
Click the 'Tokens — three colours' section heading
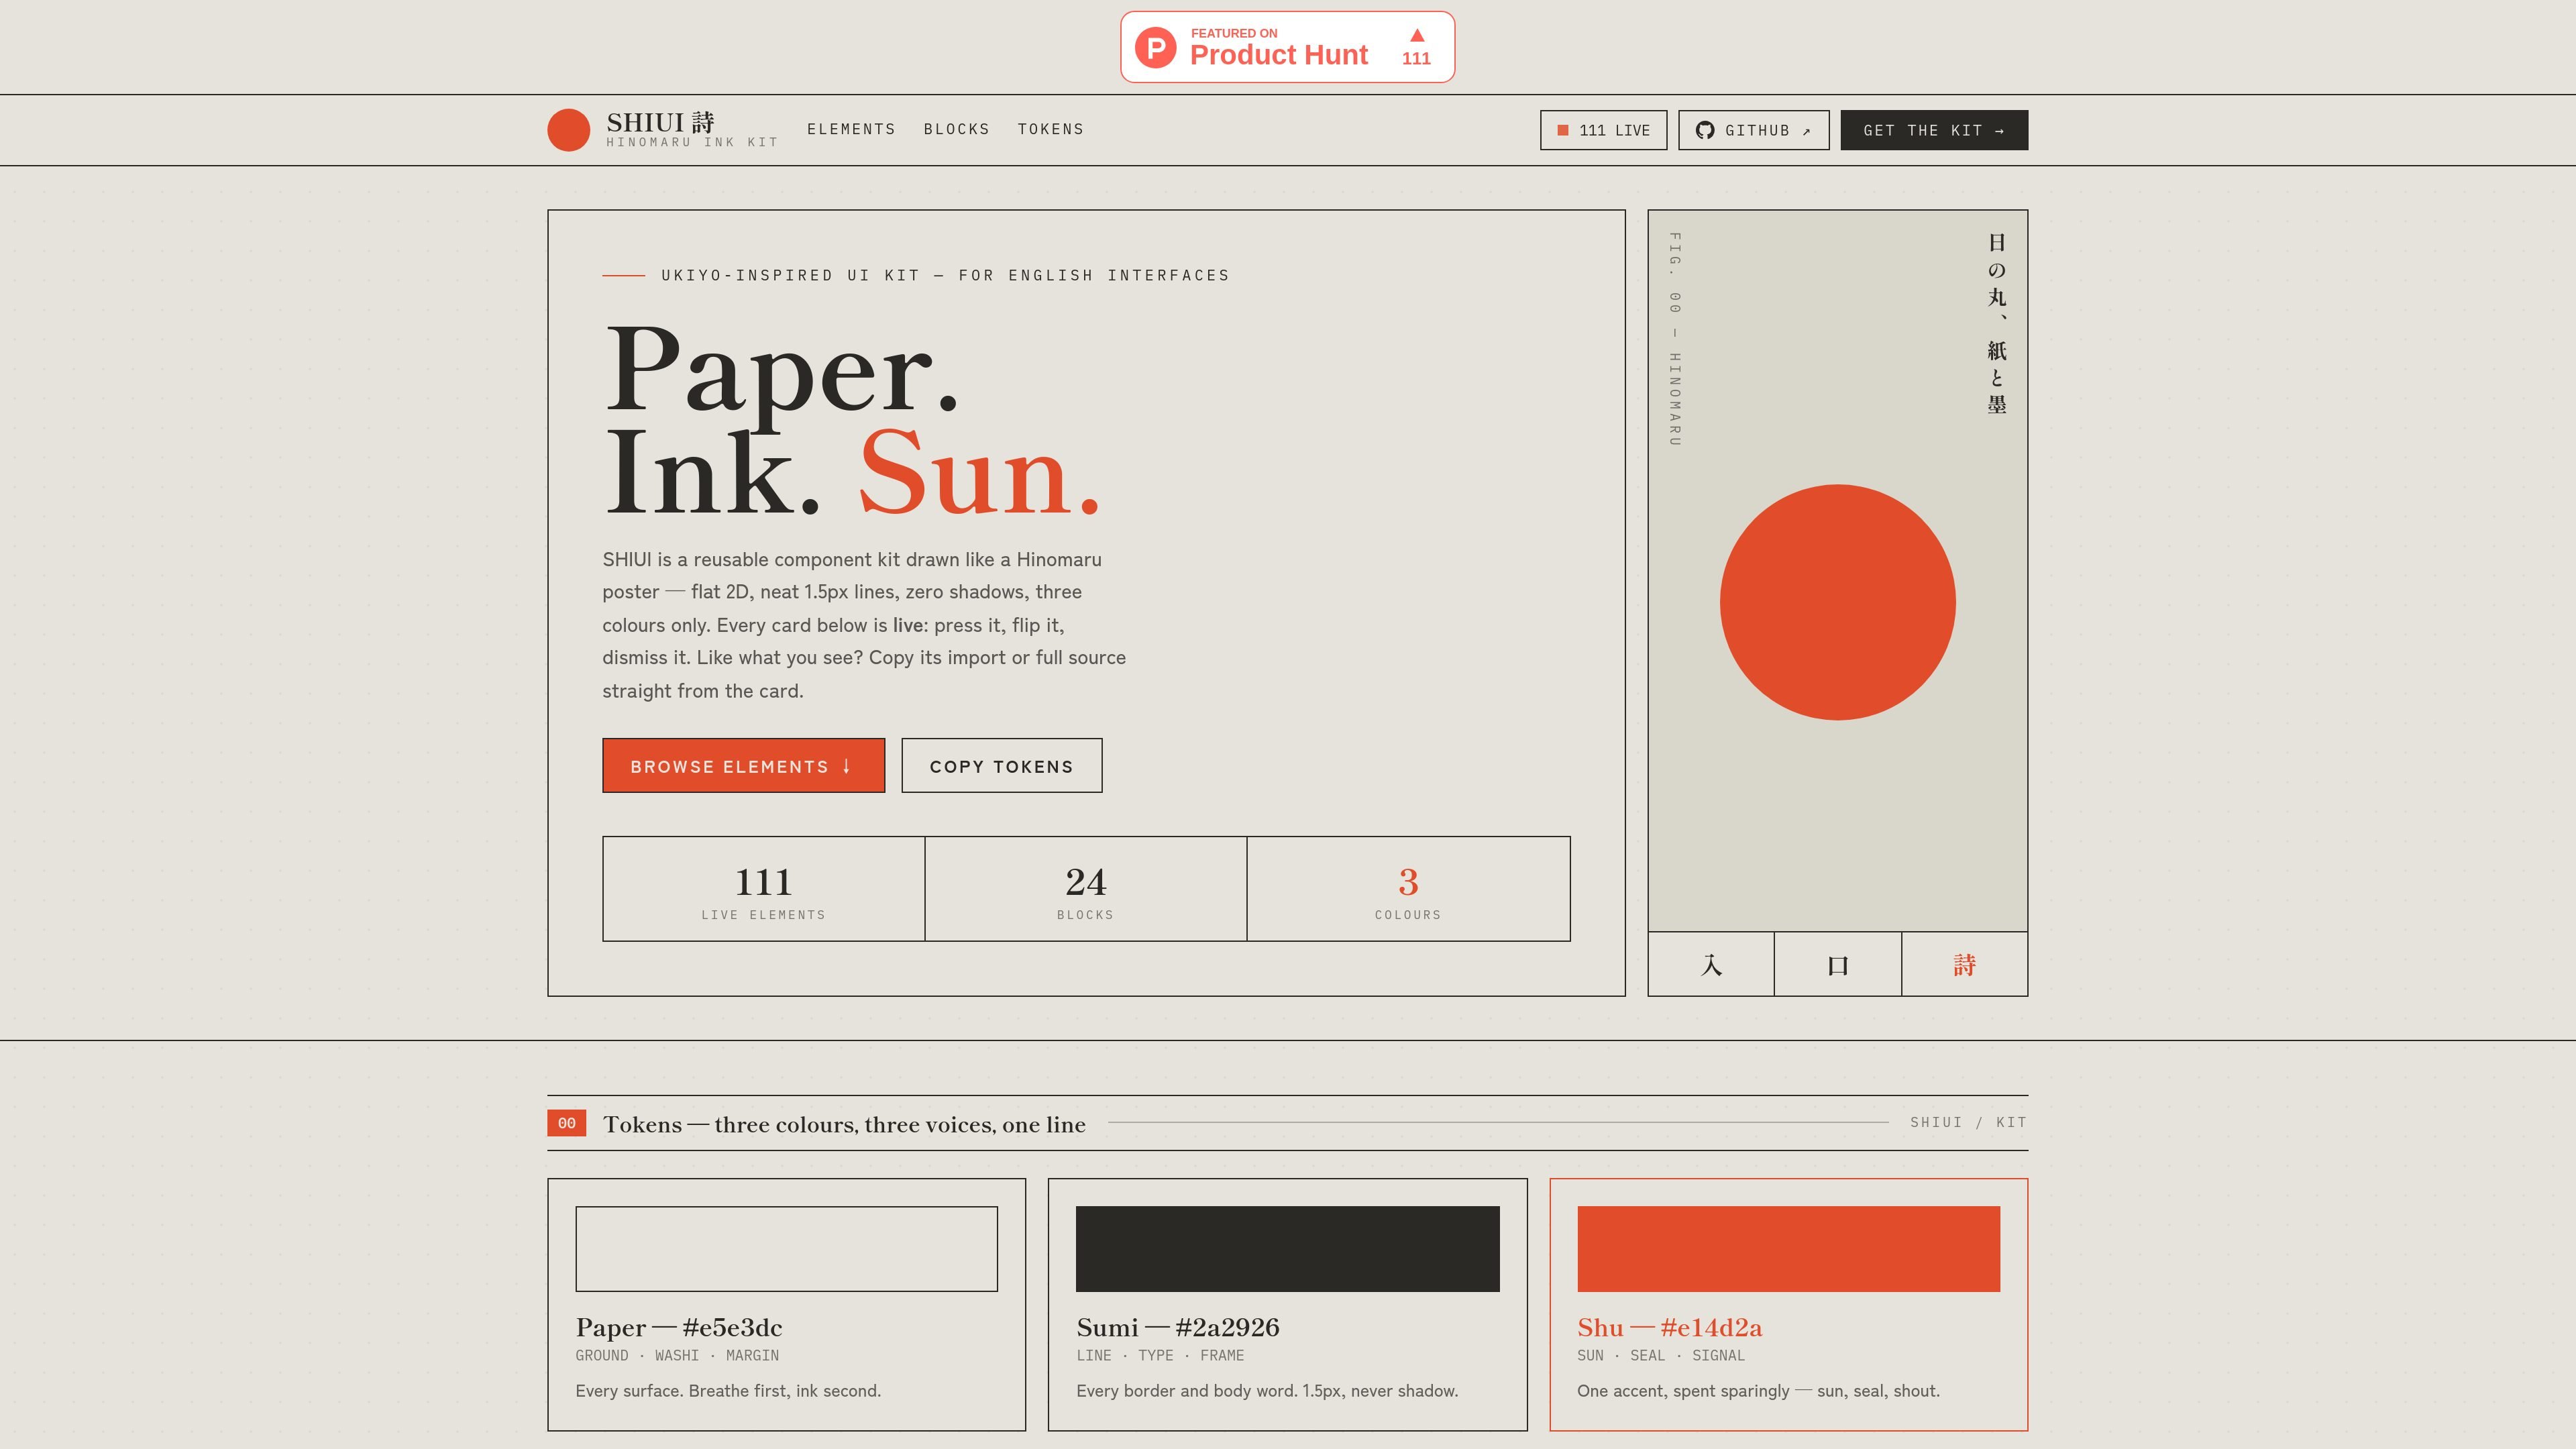(x=844, y=1124)
